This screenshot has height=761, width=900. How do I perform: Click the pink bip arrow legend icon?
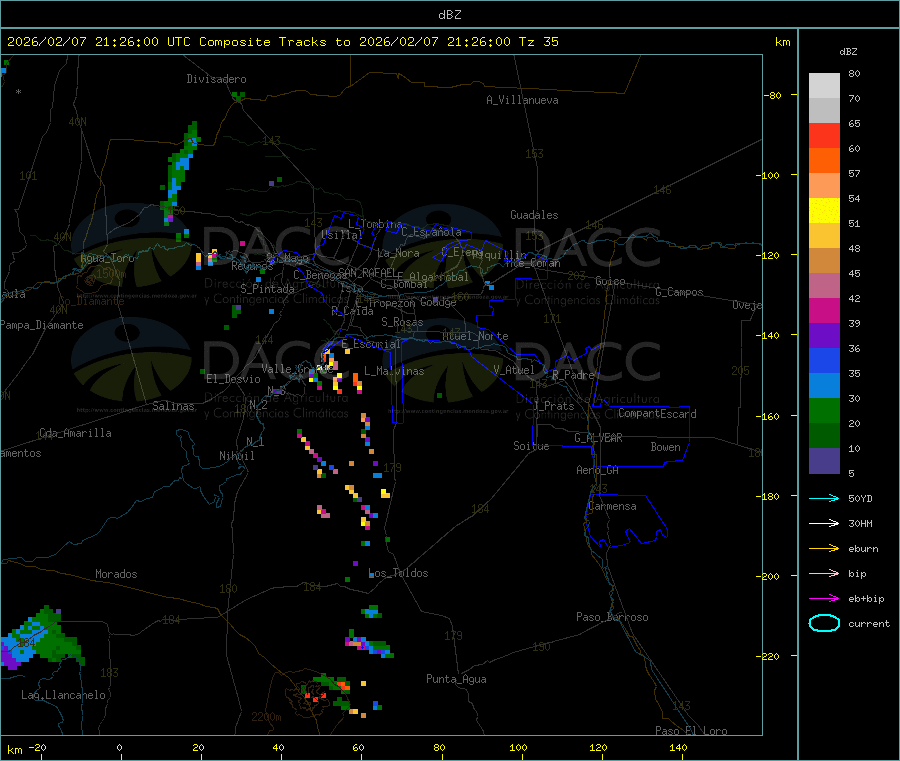tap(824, 573)
